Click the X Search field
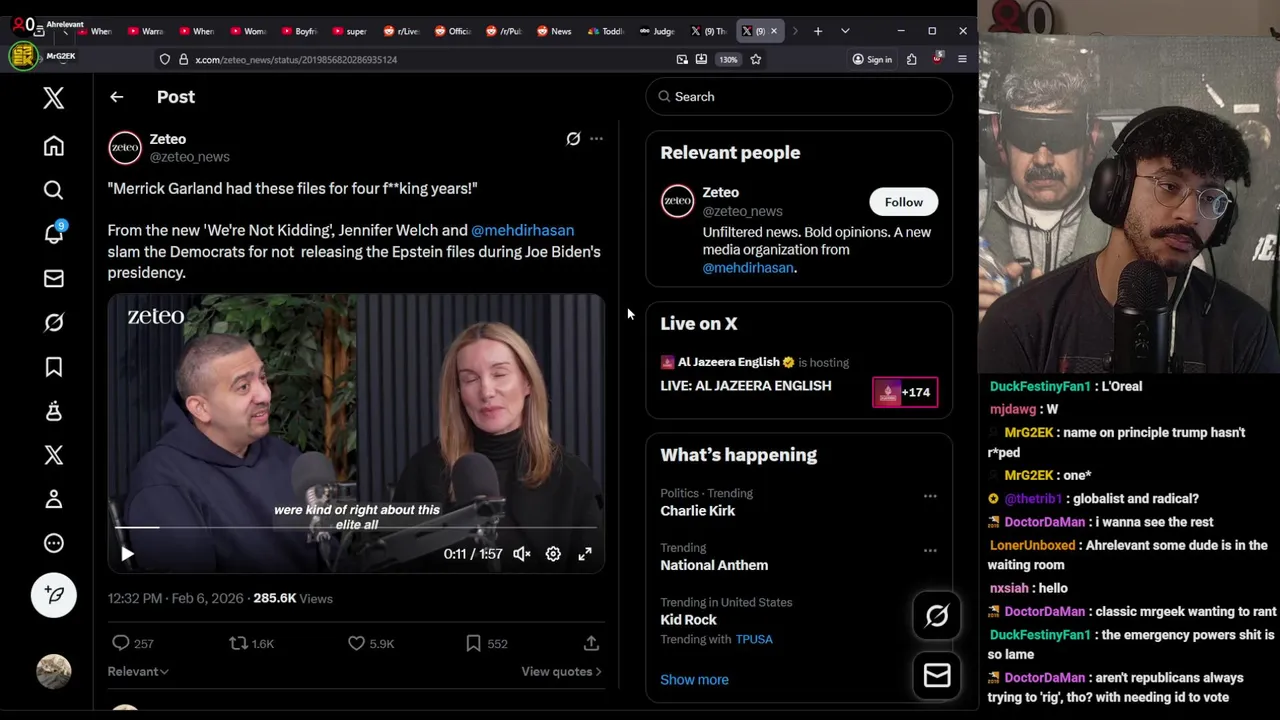1280x720 pixels. click(799, 97)
